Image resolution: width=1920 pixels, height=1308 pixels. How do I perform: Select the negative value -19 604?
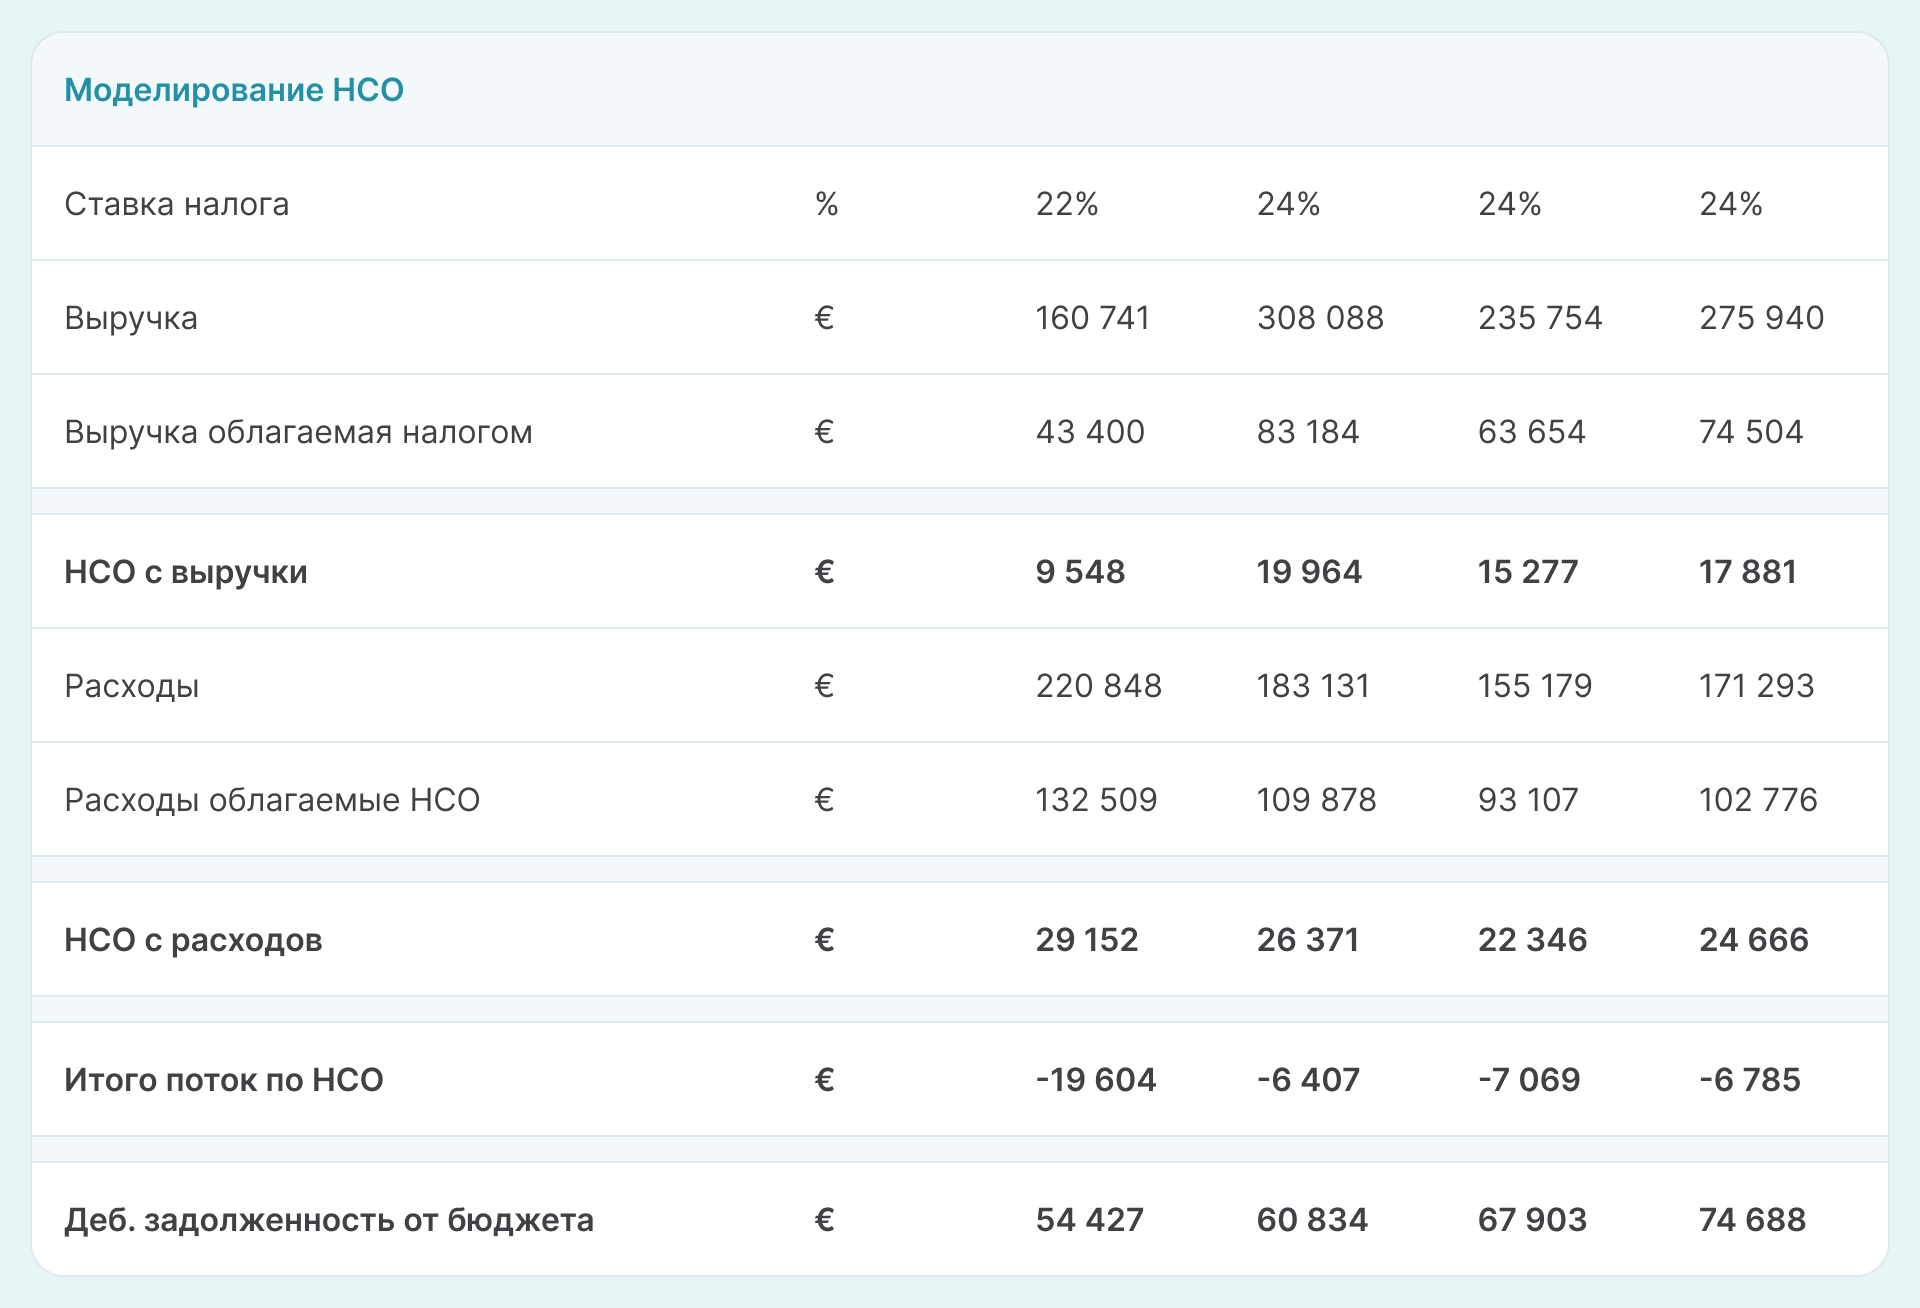coord(1095,1080)
